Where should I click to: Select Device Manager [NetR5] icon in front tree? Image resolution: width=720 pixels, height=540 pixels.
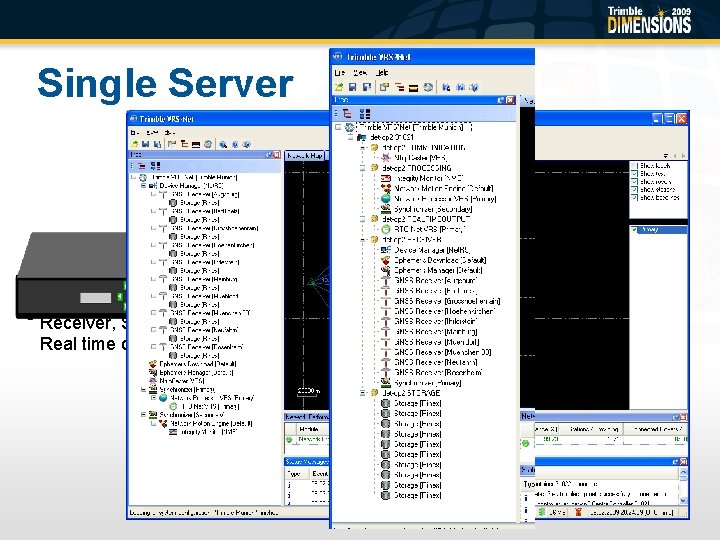pos(386,250)
